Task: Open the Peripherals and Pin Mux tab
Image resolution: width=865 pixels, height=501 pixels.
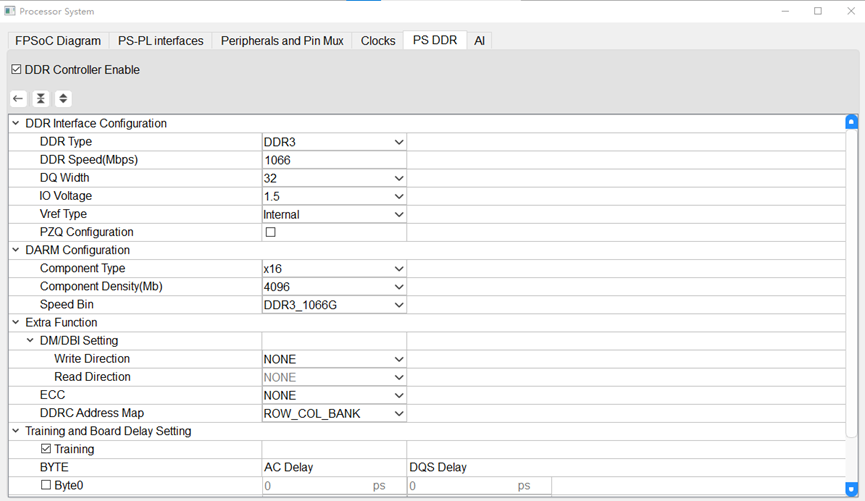Action: [282, 41]
